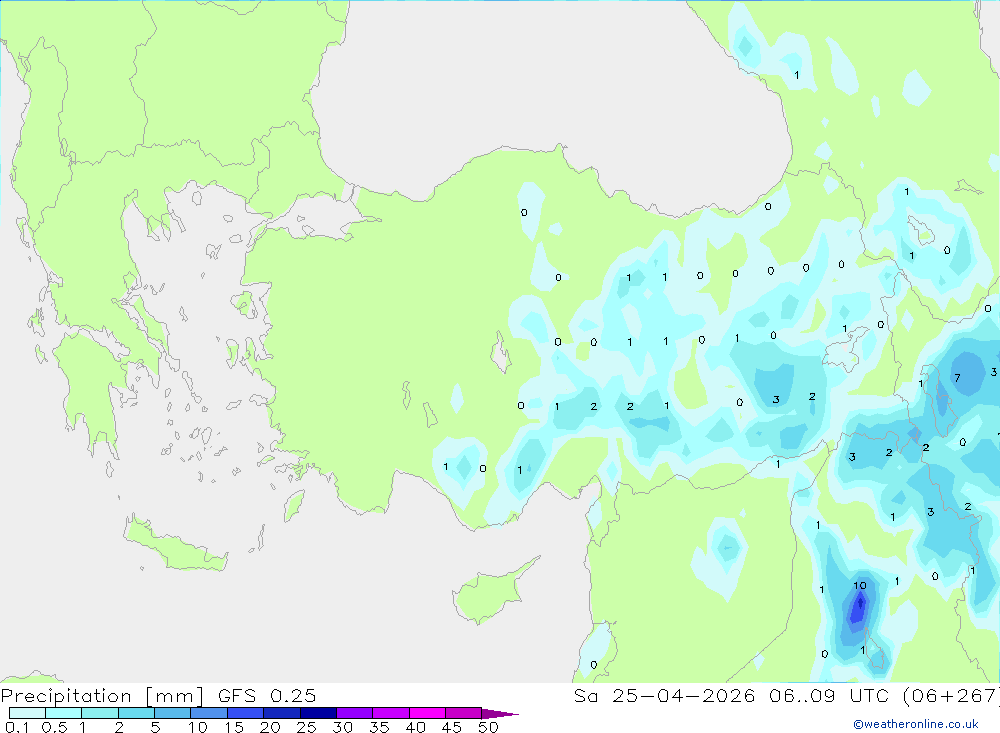Click the island of Crete on map

pyautogui.click(x=175, y=544)
